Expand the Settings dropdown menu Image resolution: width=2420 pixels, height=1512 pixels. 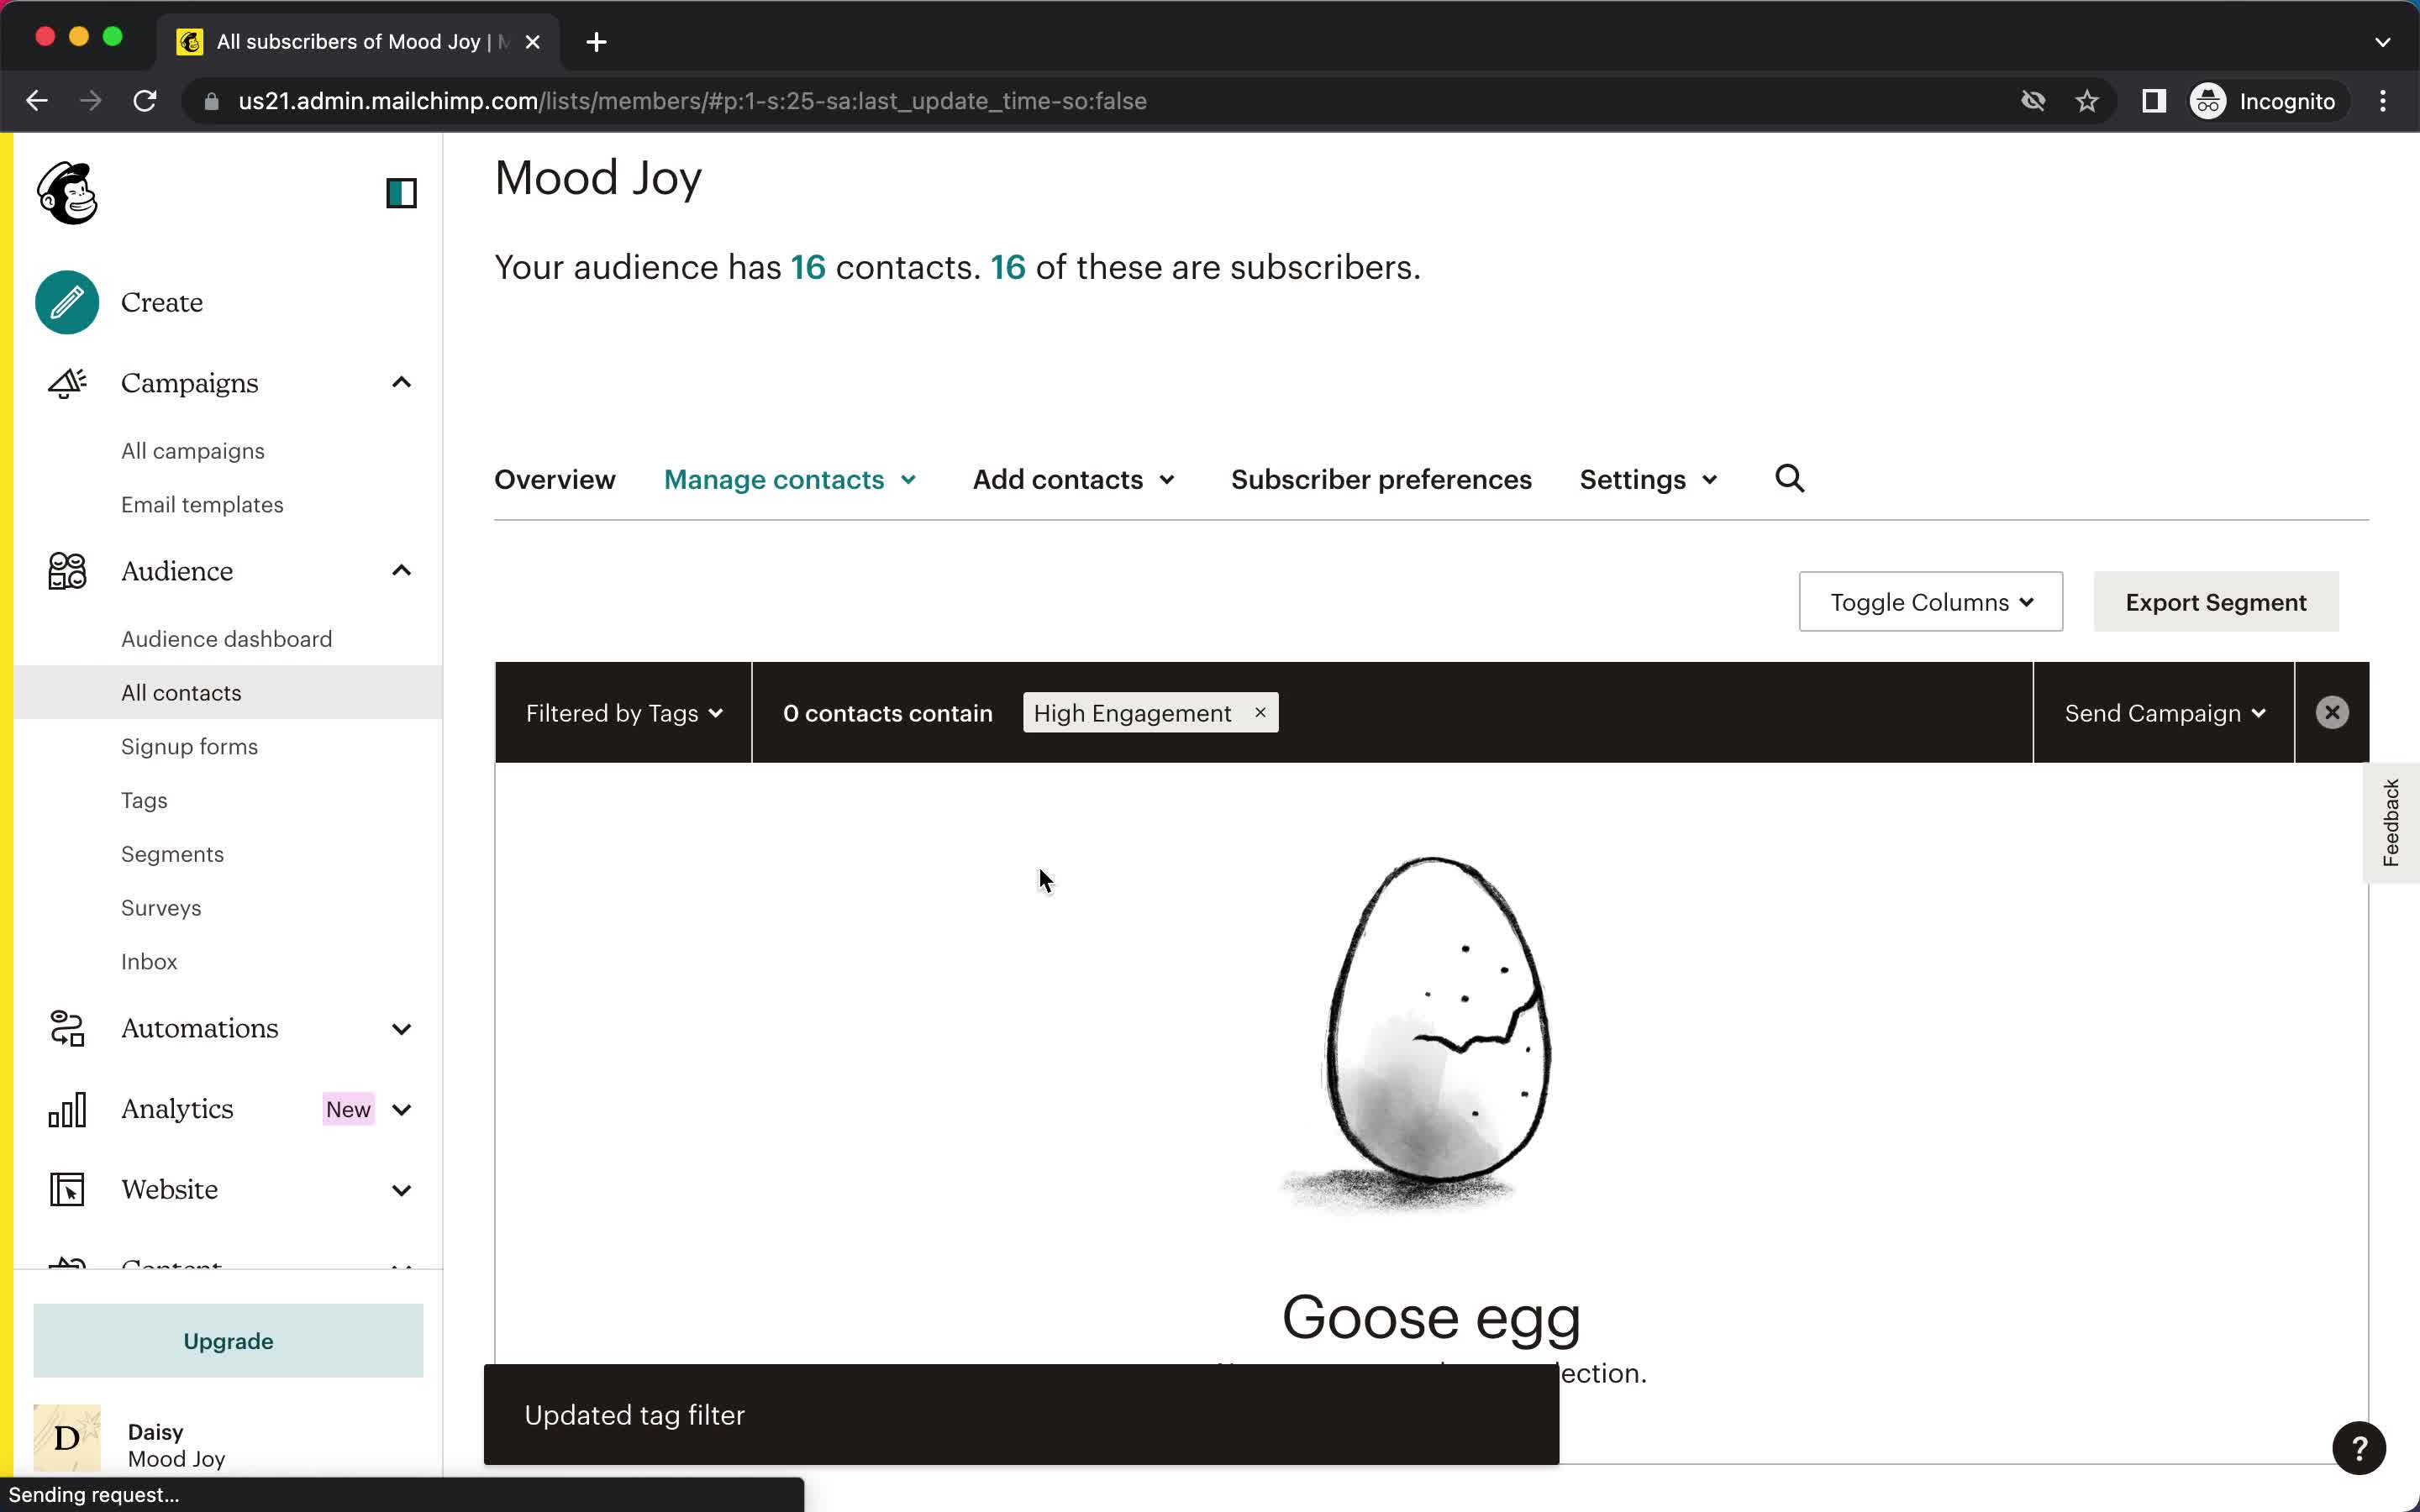(x=1643, y=479)
